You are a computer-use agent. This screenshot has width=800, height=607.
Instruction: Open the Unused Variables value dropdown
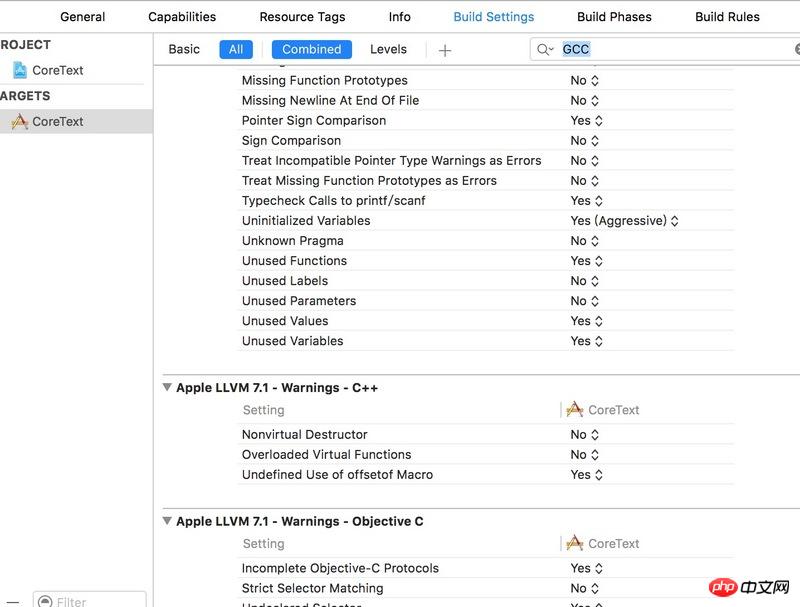[x=585, y=341]
